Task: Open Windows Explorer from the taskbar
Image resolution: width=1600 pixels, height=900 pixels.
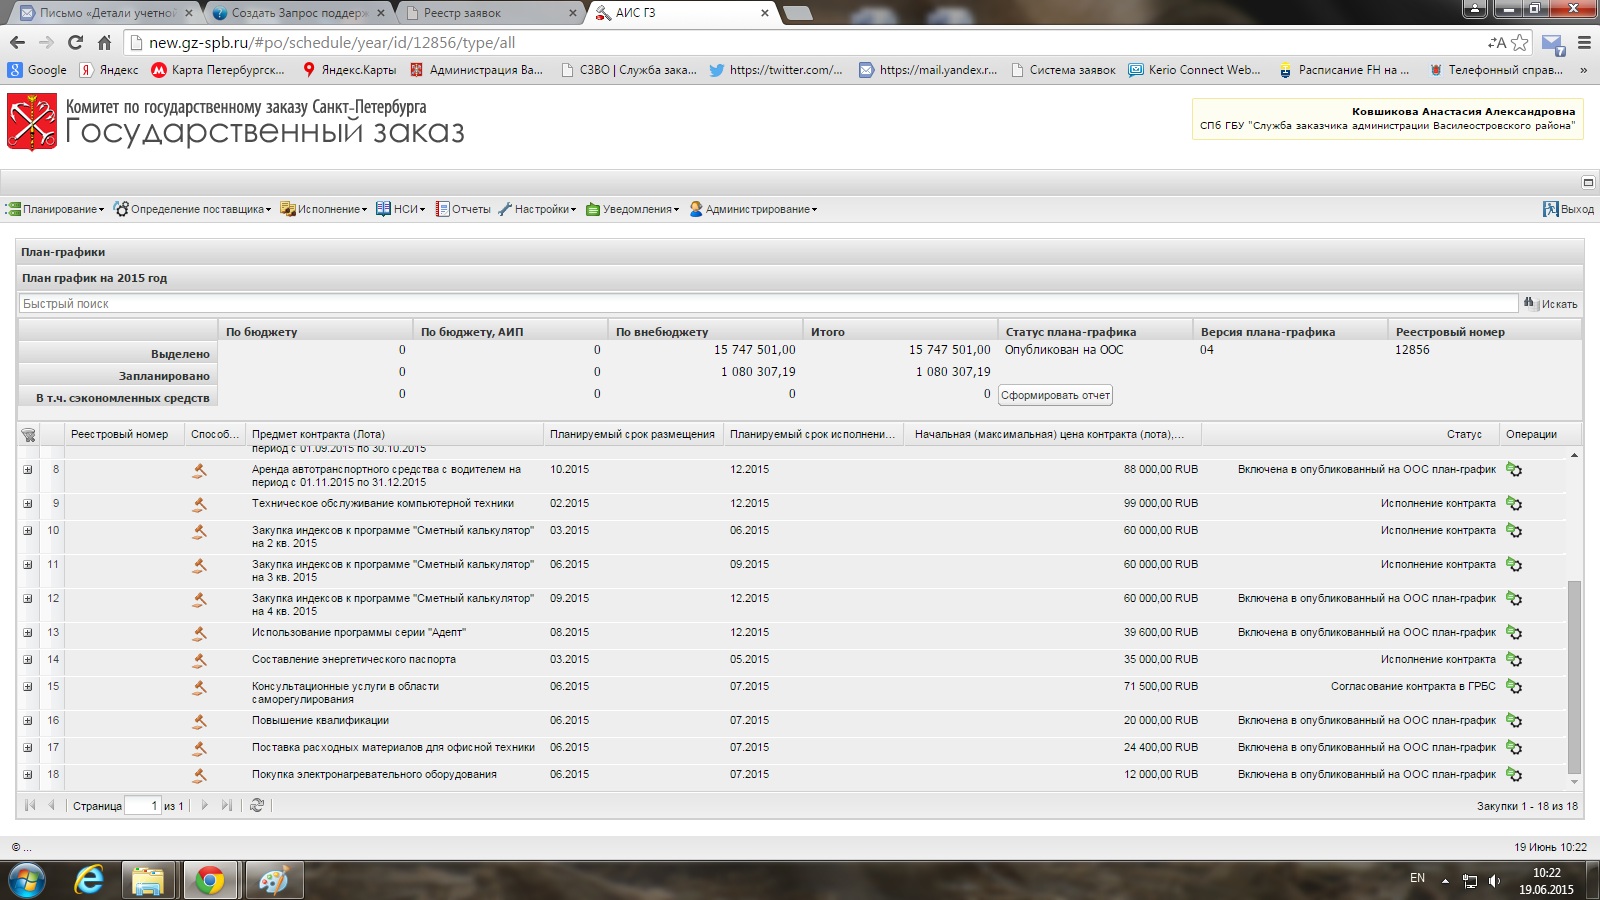Action: 148,880
